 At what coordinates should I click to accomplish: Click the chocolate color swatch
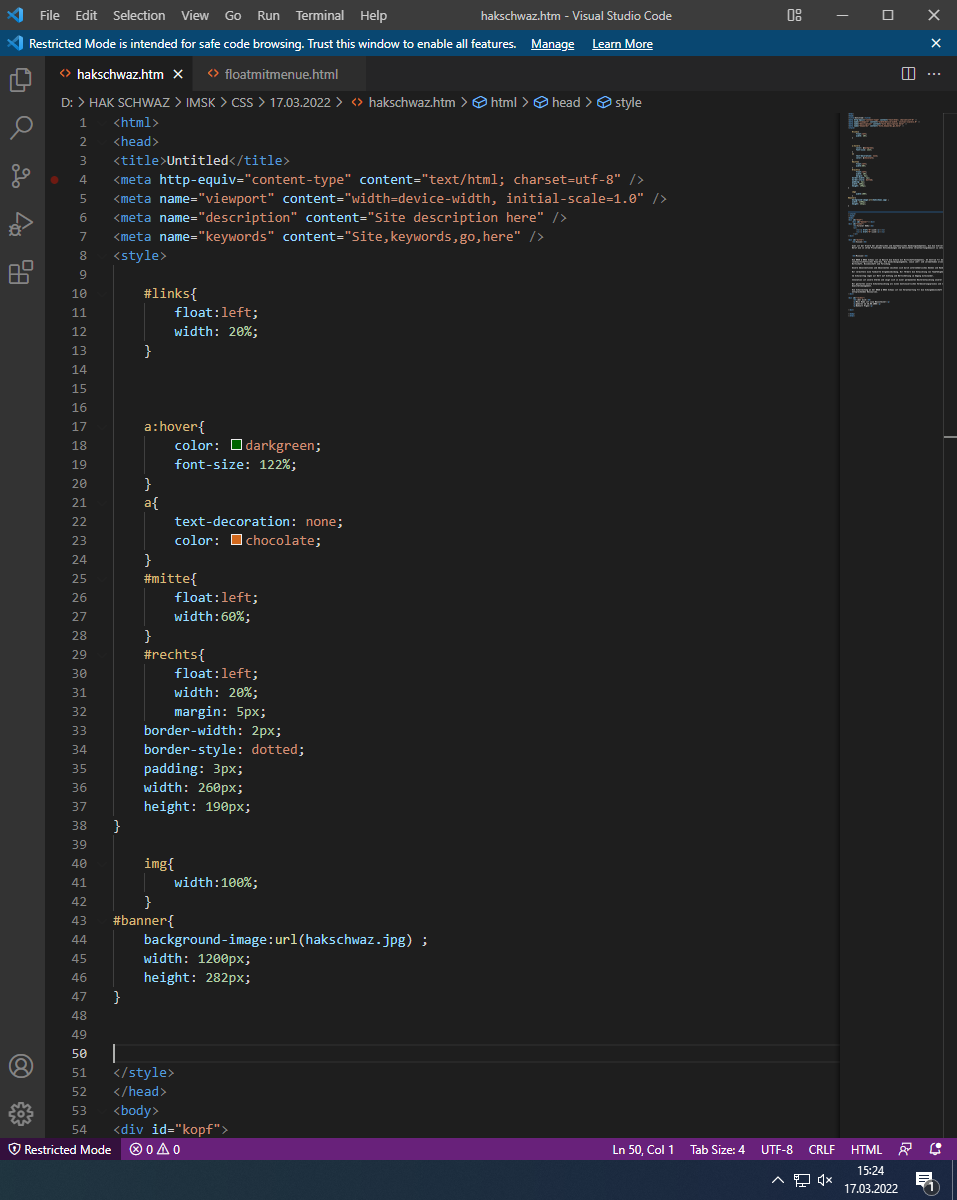[237, 541]
